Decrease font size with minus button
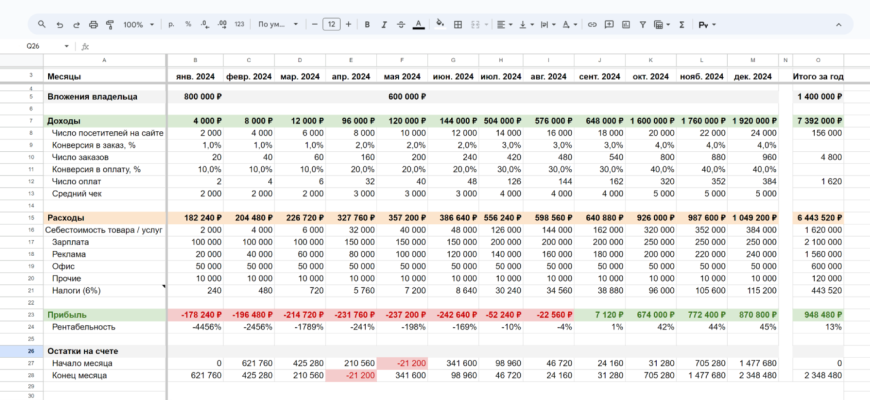The width and height of the screenshot is (870, 400). coord(314,24)
